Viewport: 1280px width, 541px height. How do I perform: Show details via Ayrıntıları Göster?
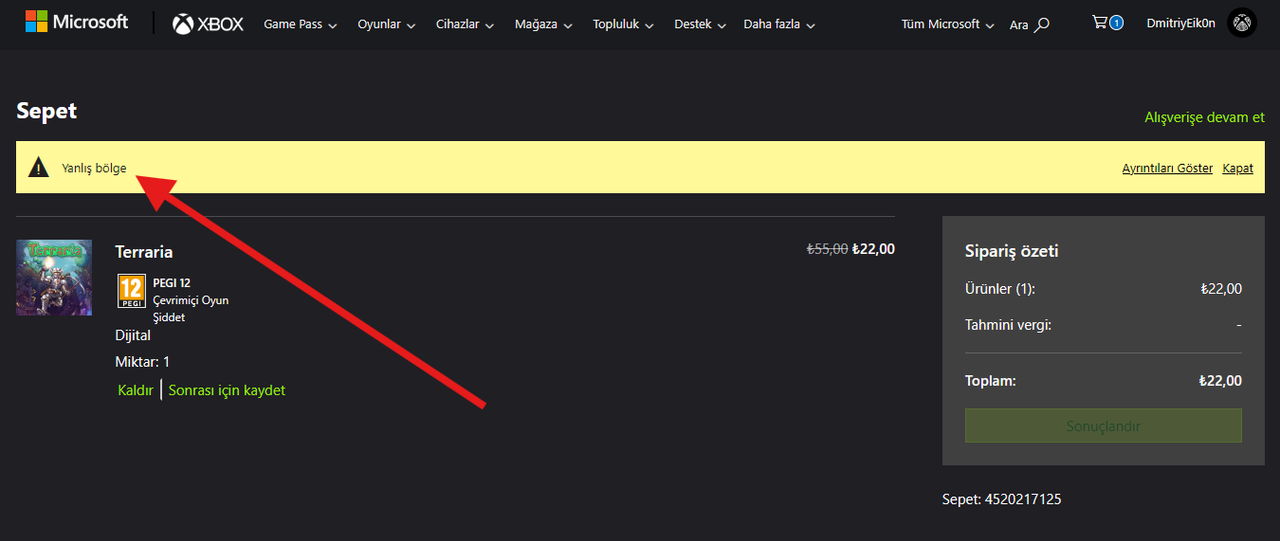(x=1167, y=168)
